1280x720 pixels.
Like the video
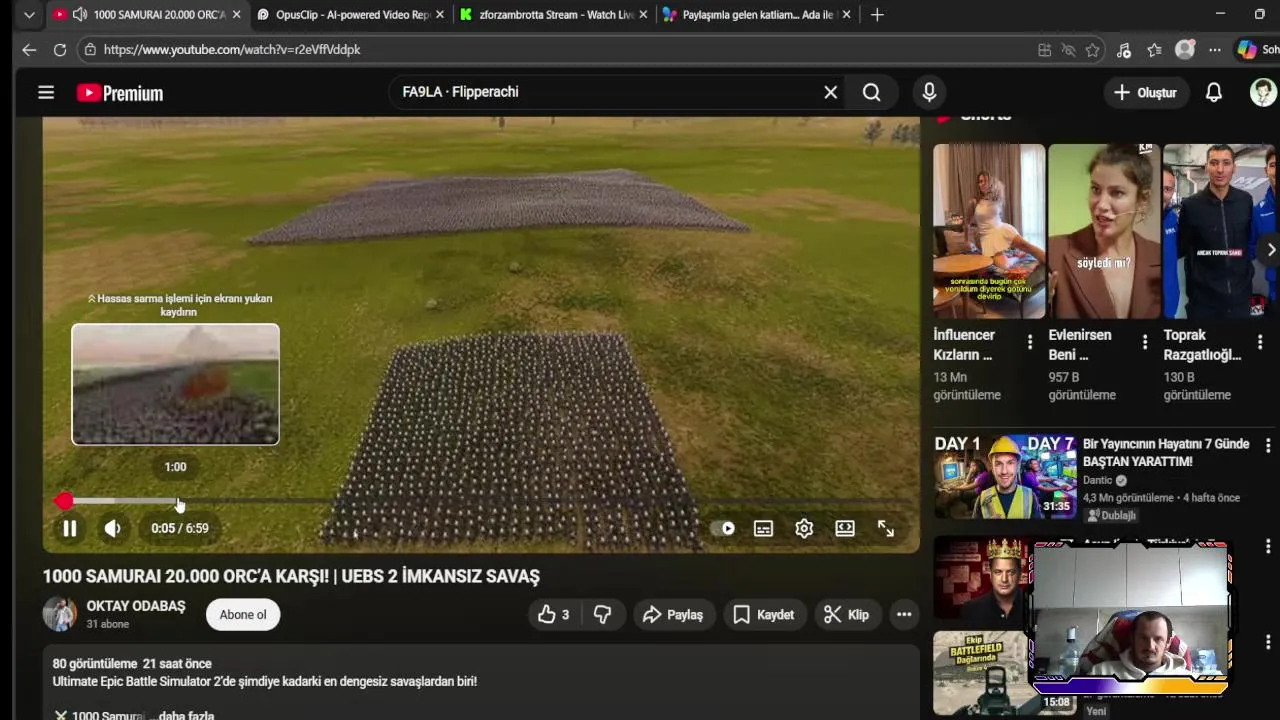(x=553, y=614)
